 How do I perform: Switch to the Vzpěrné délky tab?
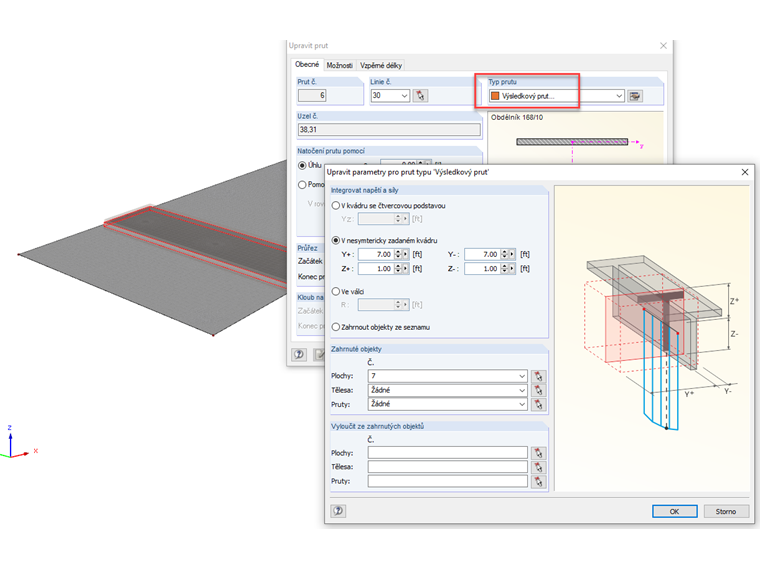coord(380,65)
